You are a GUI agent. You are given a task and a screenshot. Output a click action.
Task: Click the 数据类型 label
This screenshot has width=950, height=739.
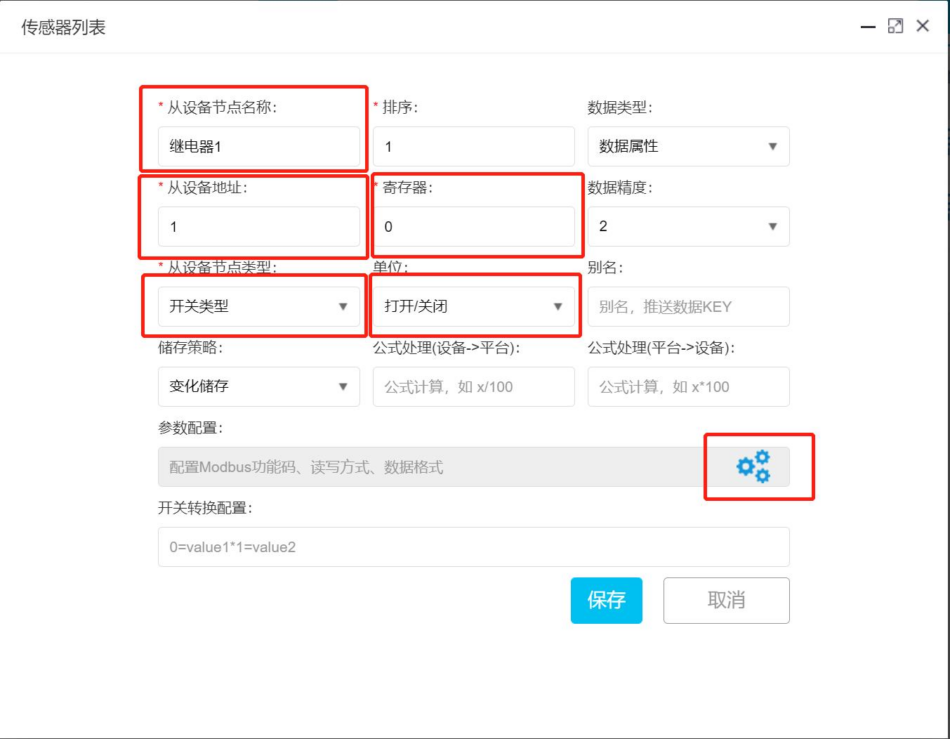pyautogui.click(x=620, y=107)
